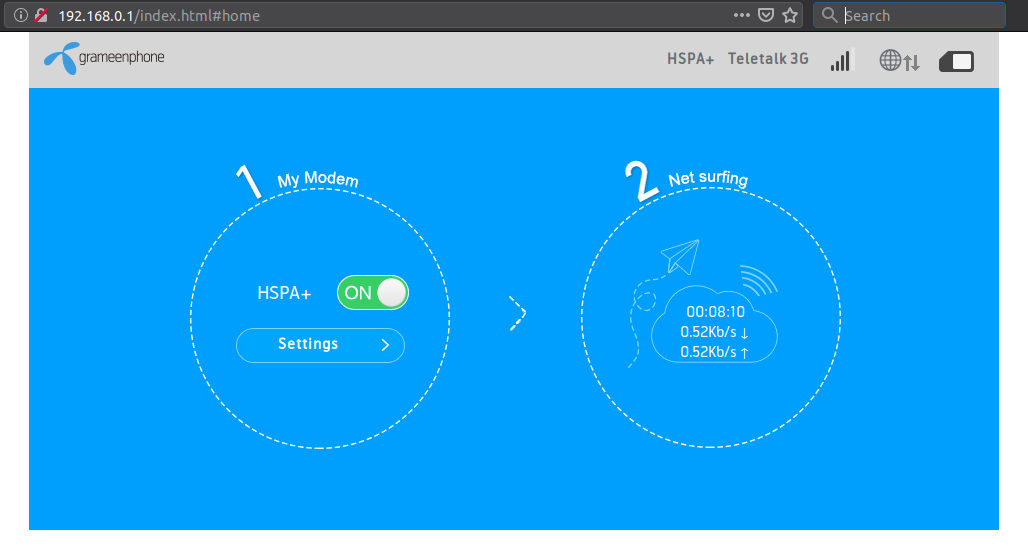This screenshot has height=550, width=1028.
Task: Toggle the HSPA+ ON switch
Action: (x=373, y=292)
